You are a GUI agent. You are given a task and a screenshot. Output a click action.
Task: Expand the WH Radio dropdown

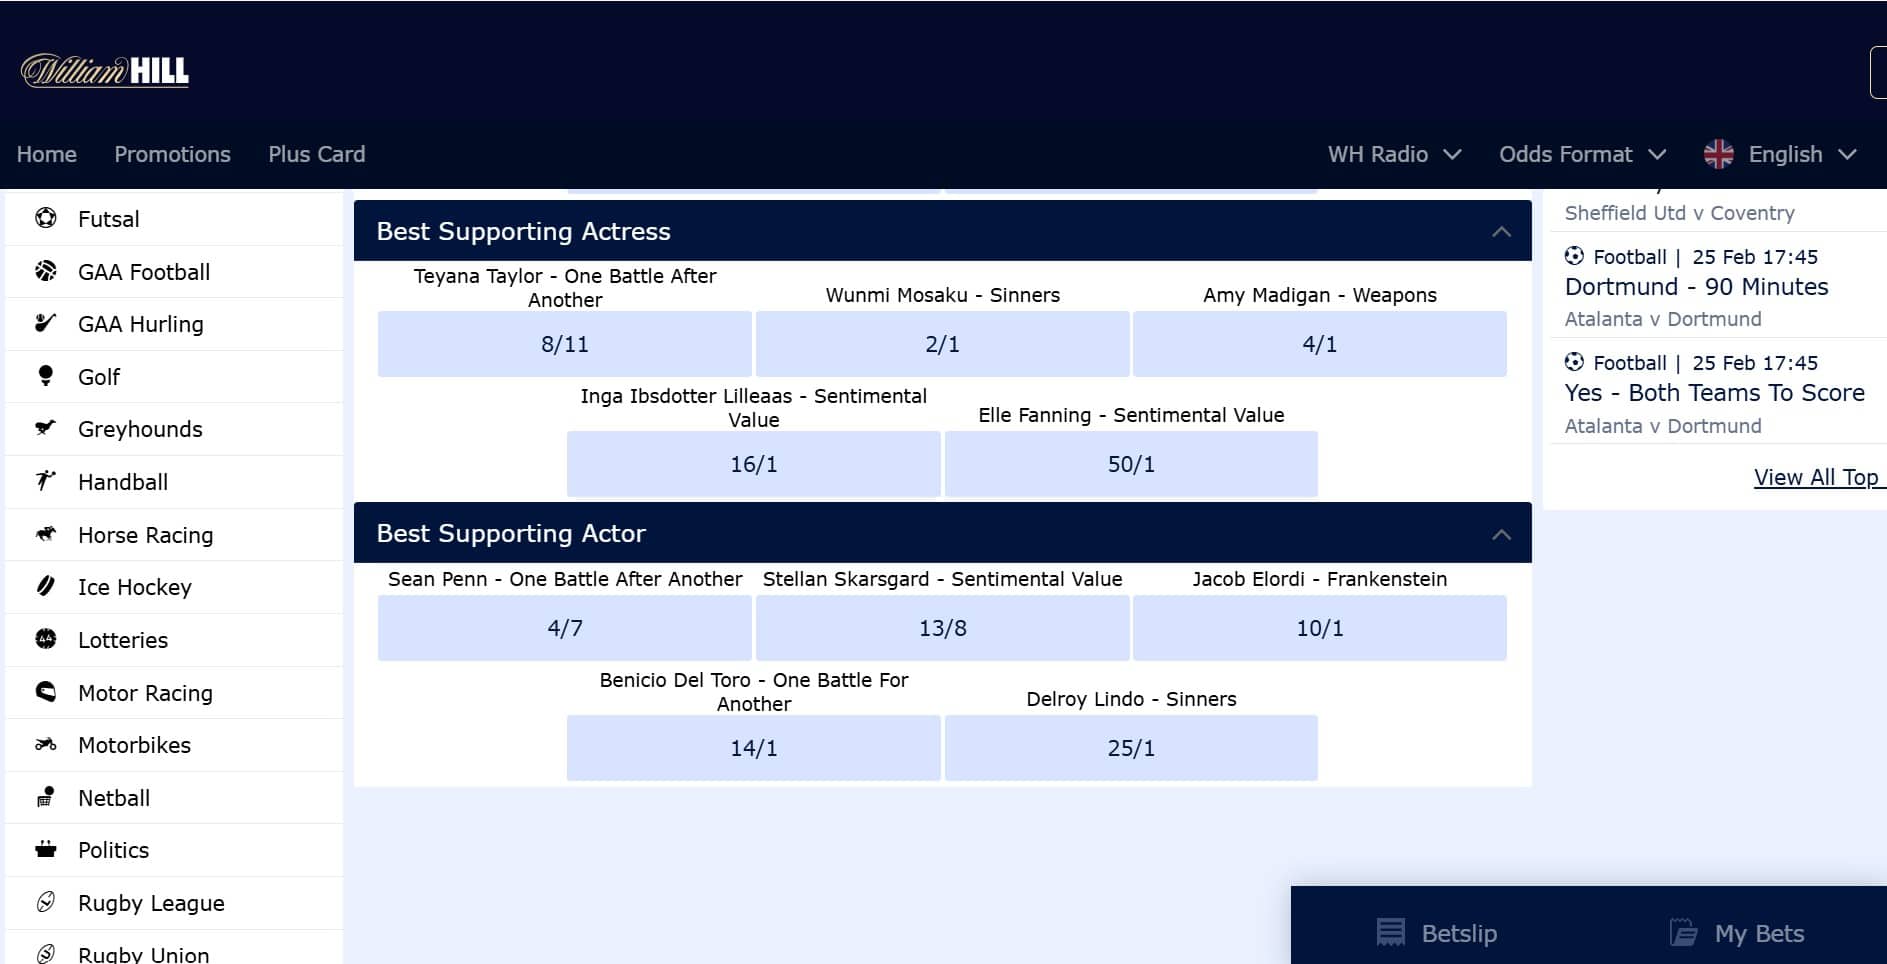(1394, 154)
